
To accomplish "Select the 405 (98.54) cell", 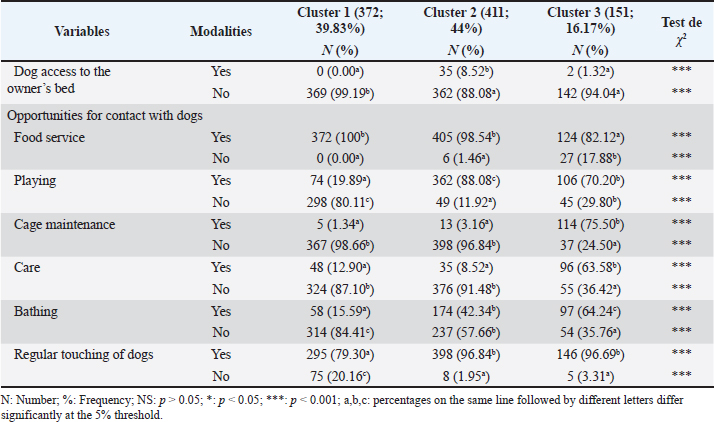I will point(460,137).
